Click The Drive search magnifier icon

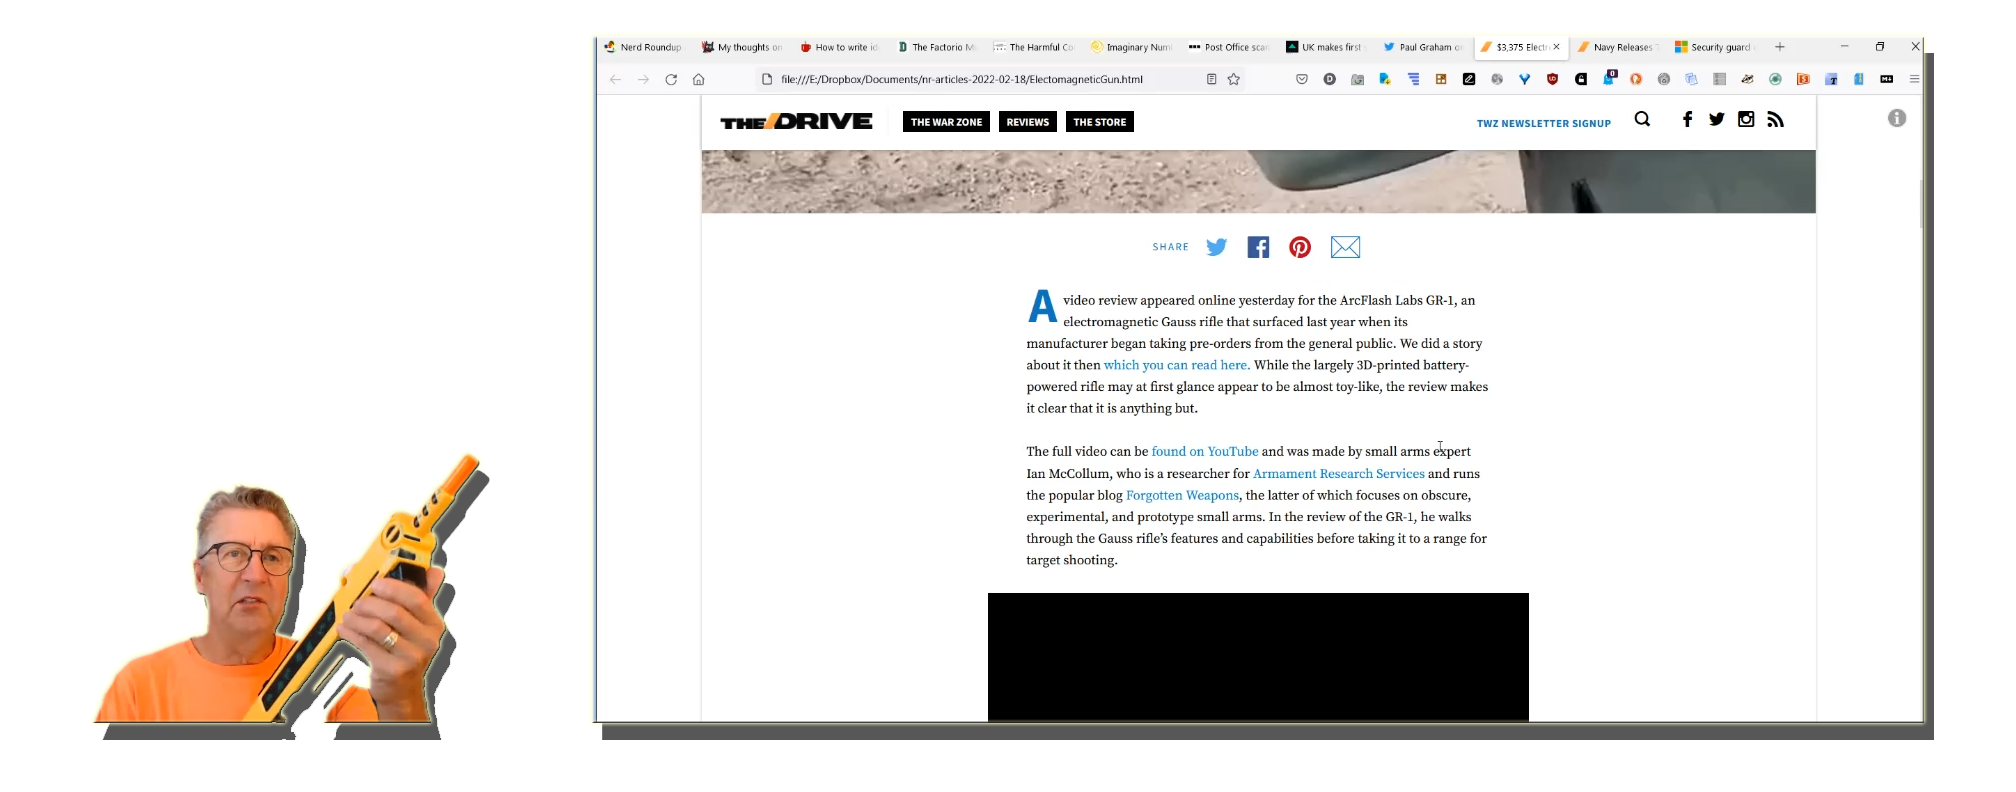click(x=1642, y=119)
